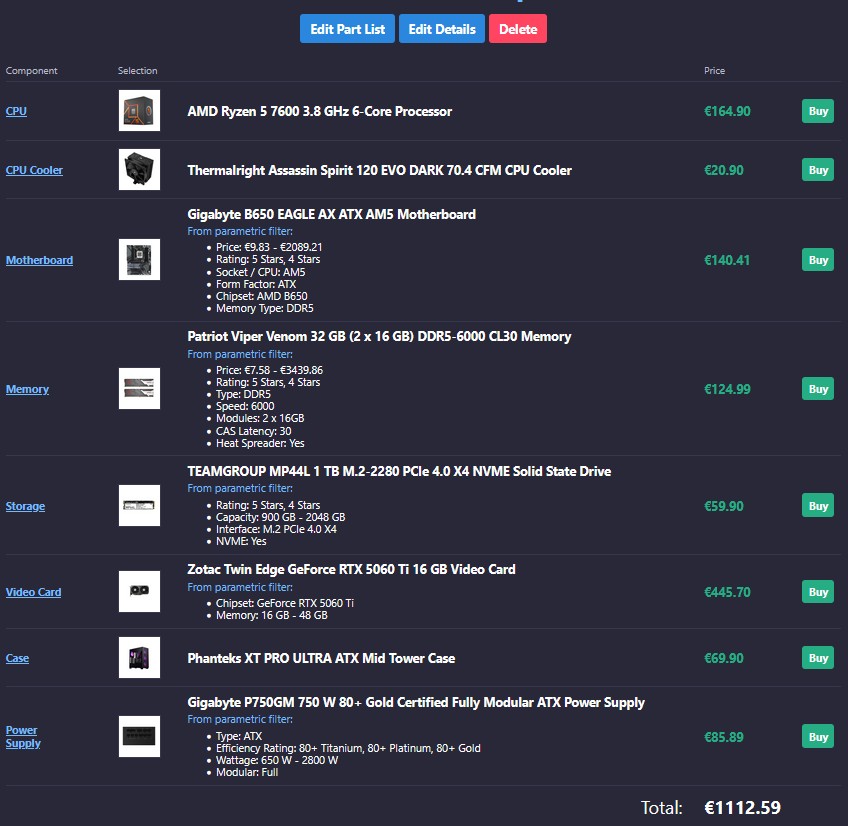
Task: Open AMD Ryzen 5 7600 product name
Action: tap(320, 111)
